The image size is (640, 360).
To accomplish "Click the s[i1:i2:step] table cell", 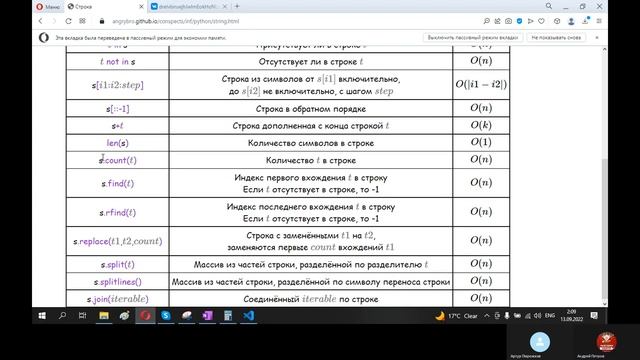I will (118, 85).
